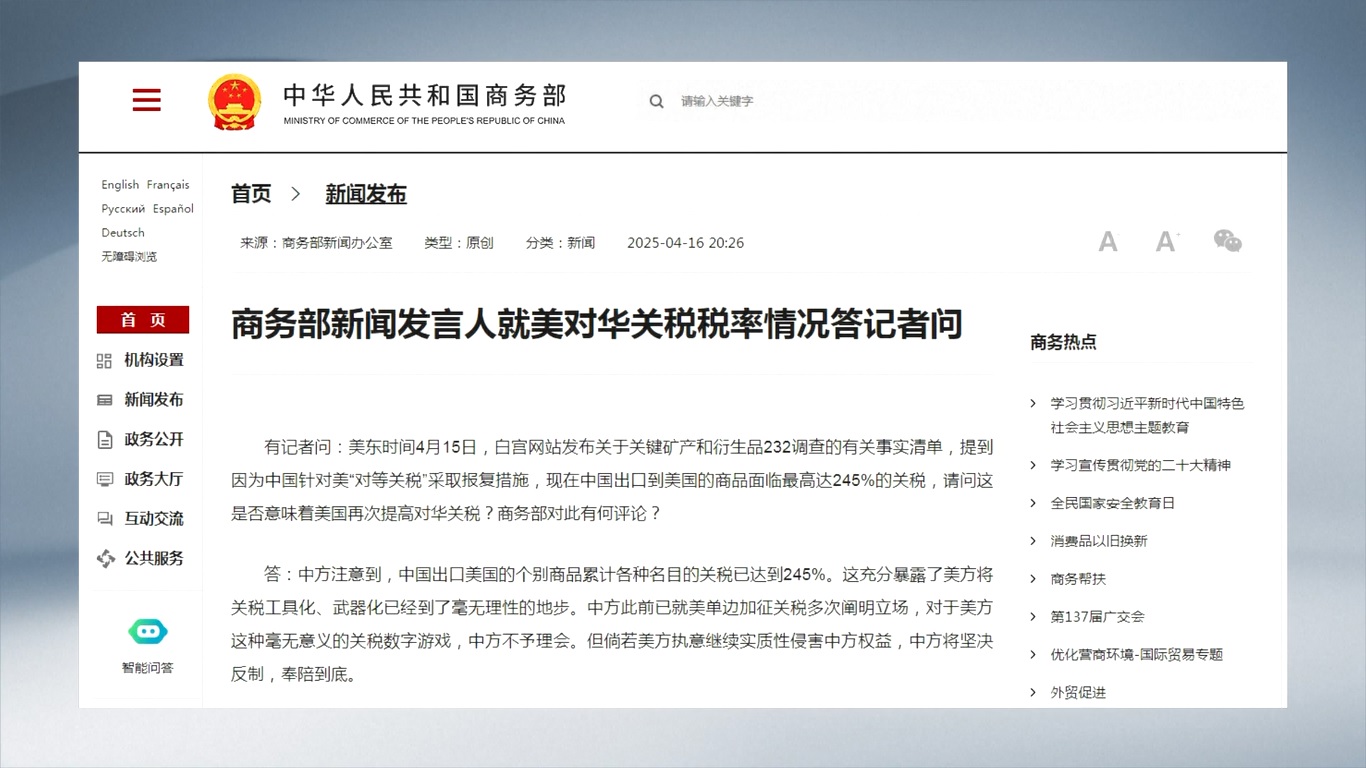Click the 机构设置 grid icon
1366x768 pixels.
105,361
